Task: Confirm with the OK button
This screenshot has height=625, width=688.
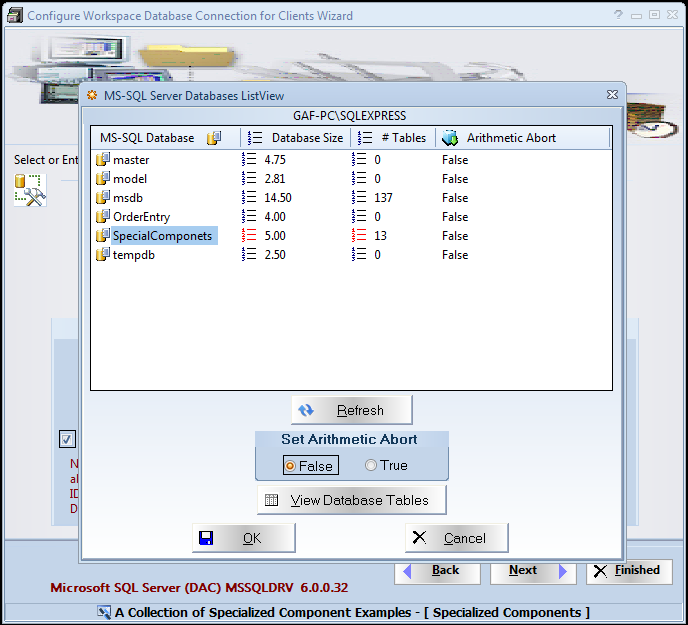Action: point(243,538)
